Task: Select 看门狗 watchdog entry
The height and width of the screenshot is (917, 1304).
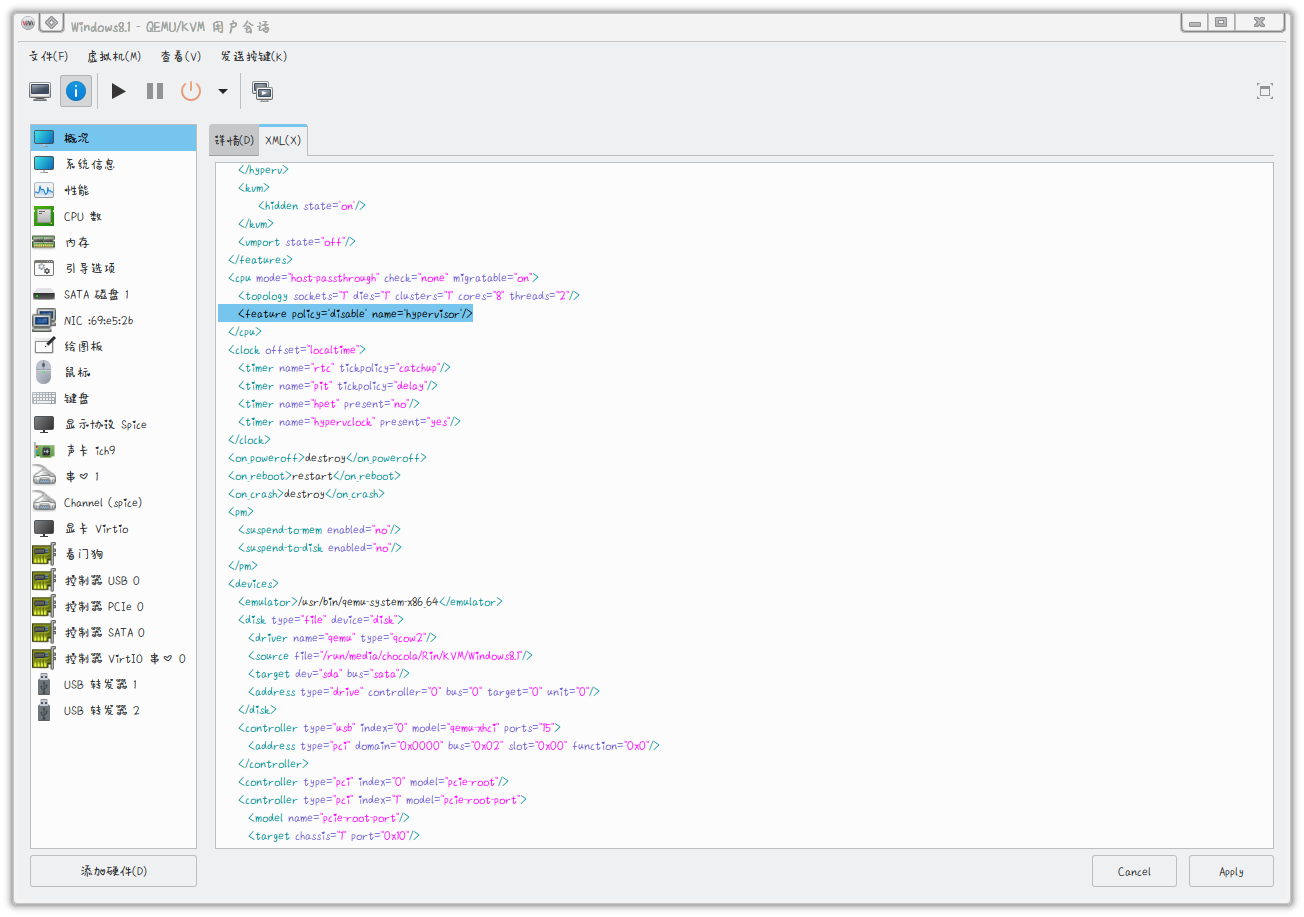Action: click(114, 554)
